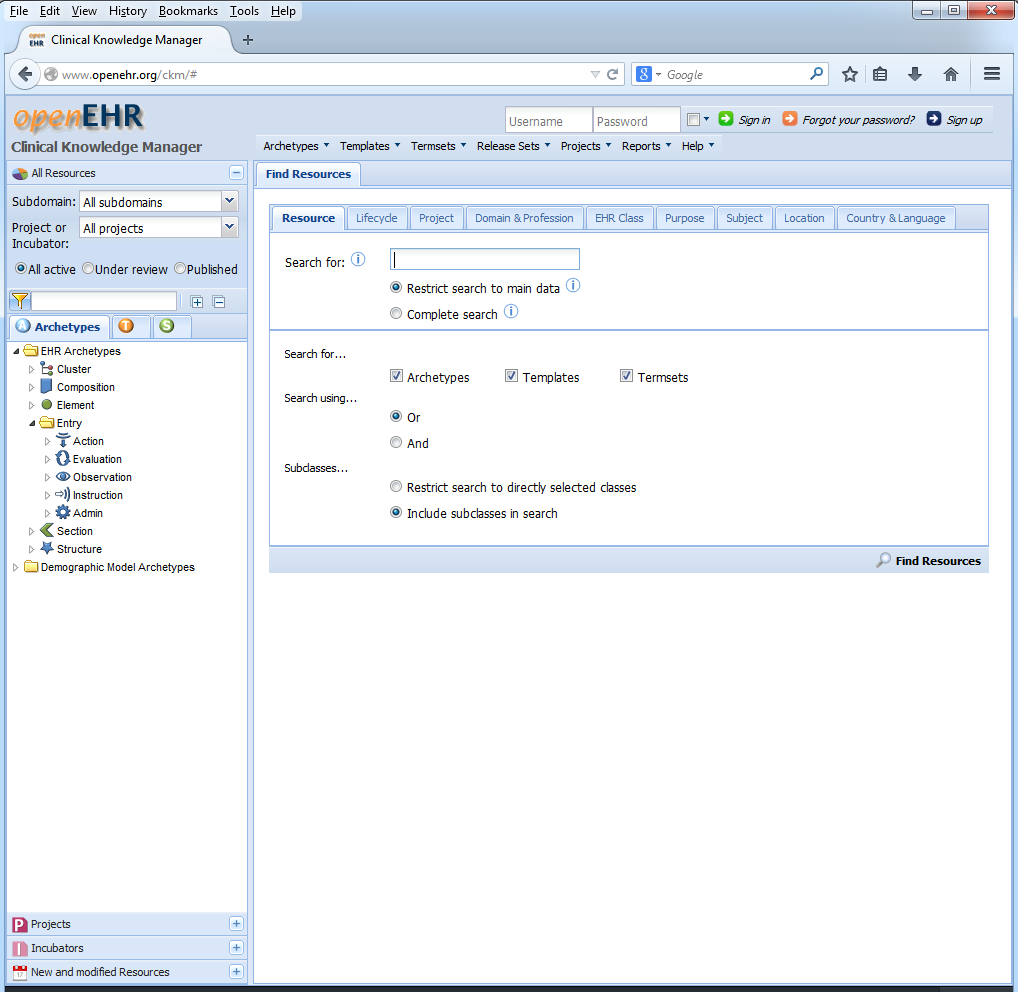This screenshot has height=992, width=1018.
Task: Open the Project or Incubator dropdown
Action: pos(229,227)
